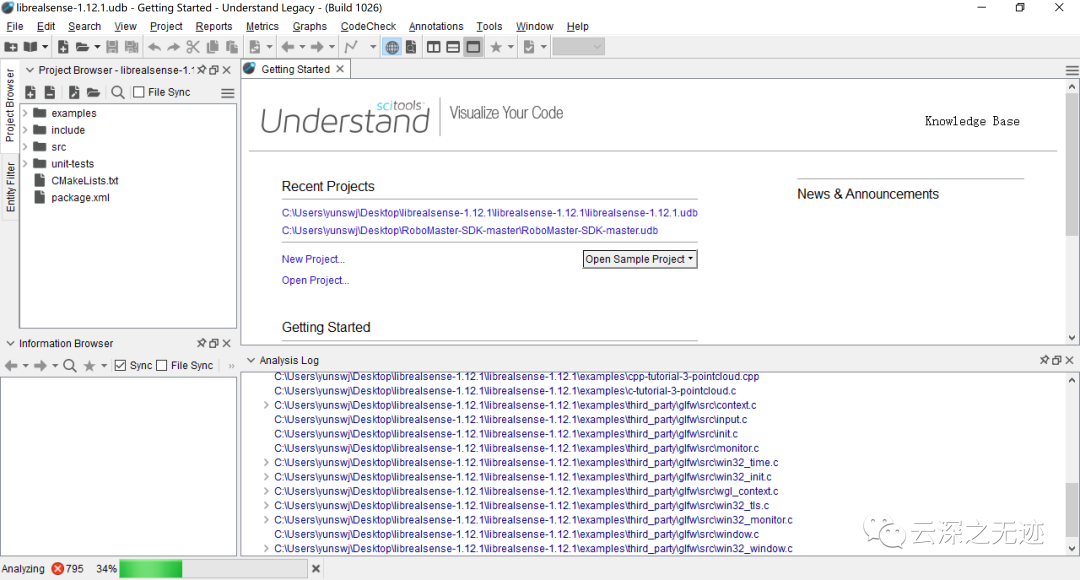
Task: Collapse the Information Browser panel chevron
Action: (10, 343)
